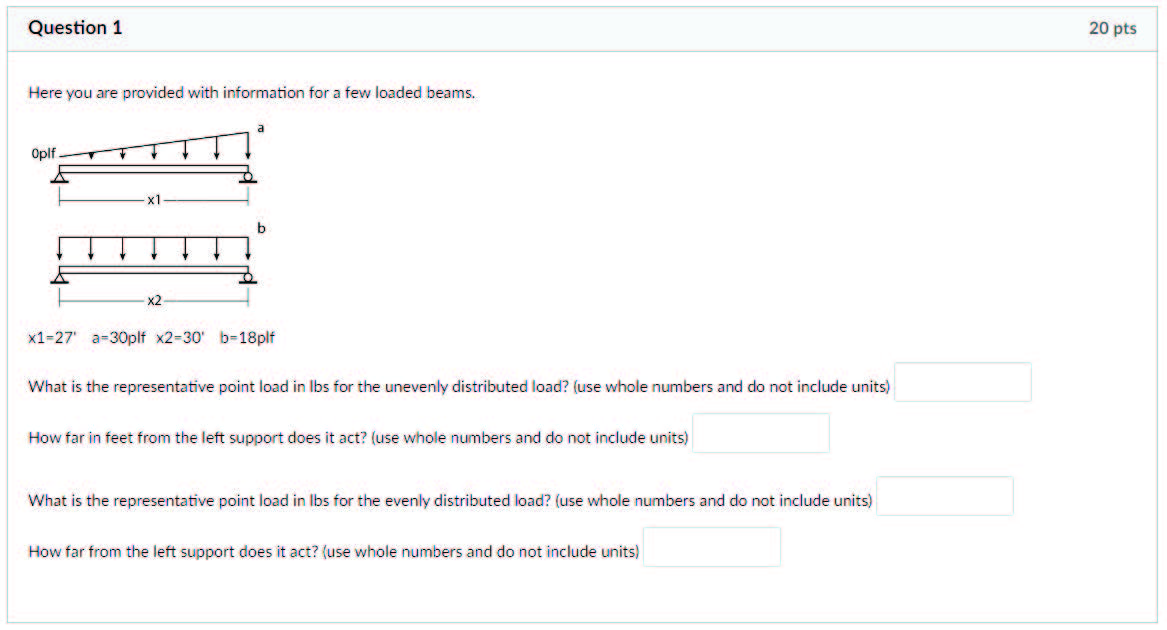Select the text b=18plf

(x=248, y=338)
